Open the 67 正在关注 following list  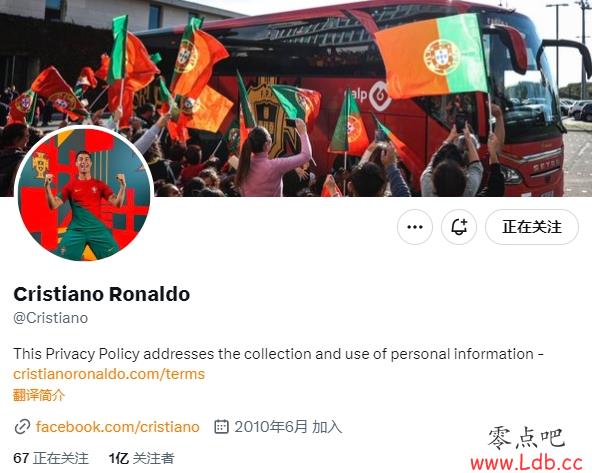[x=51, y=458]
